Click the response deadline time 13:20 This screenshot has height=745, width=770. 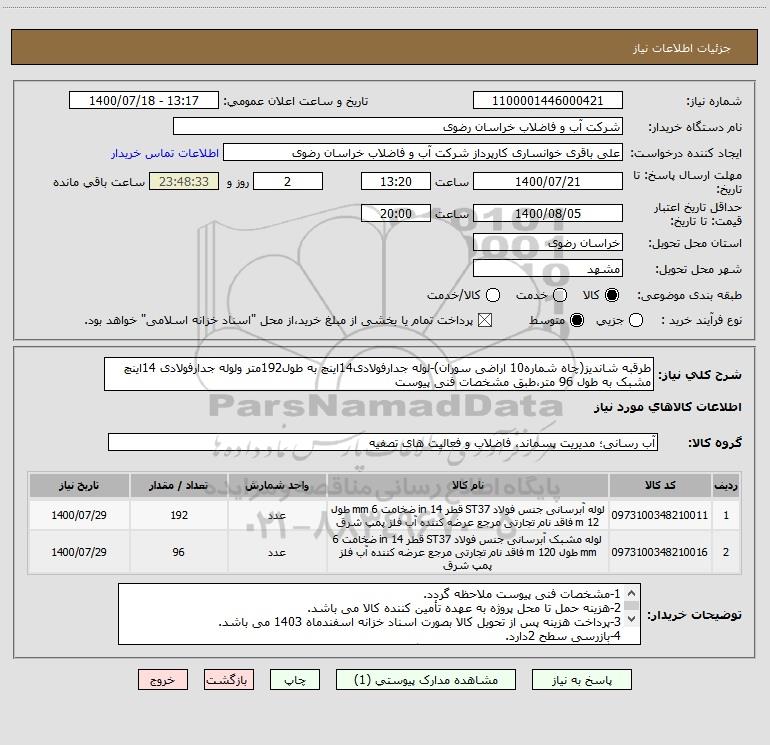[x=396, y=181]
